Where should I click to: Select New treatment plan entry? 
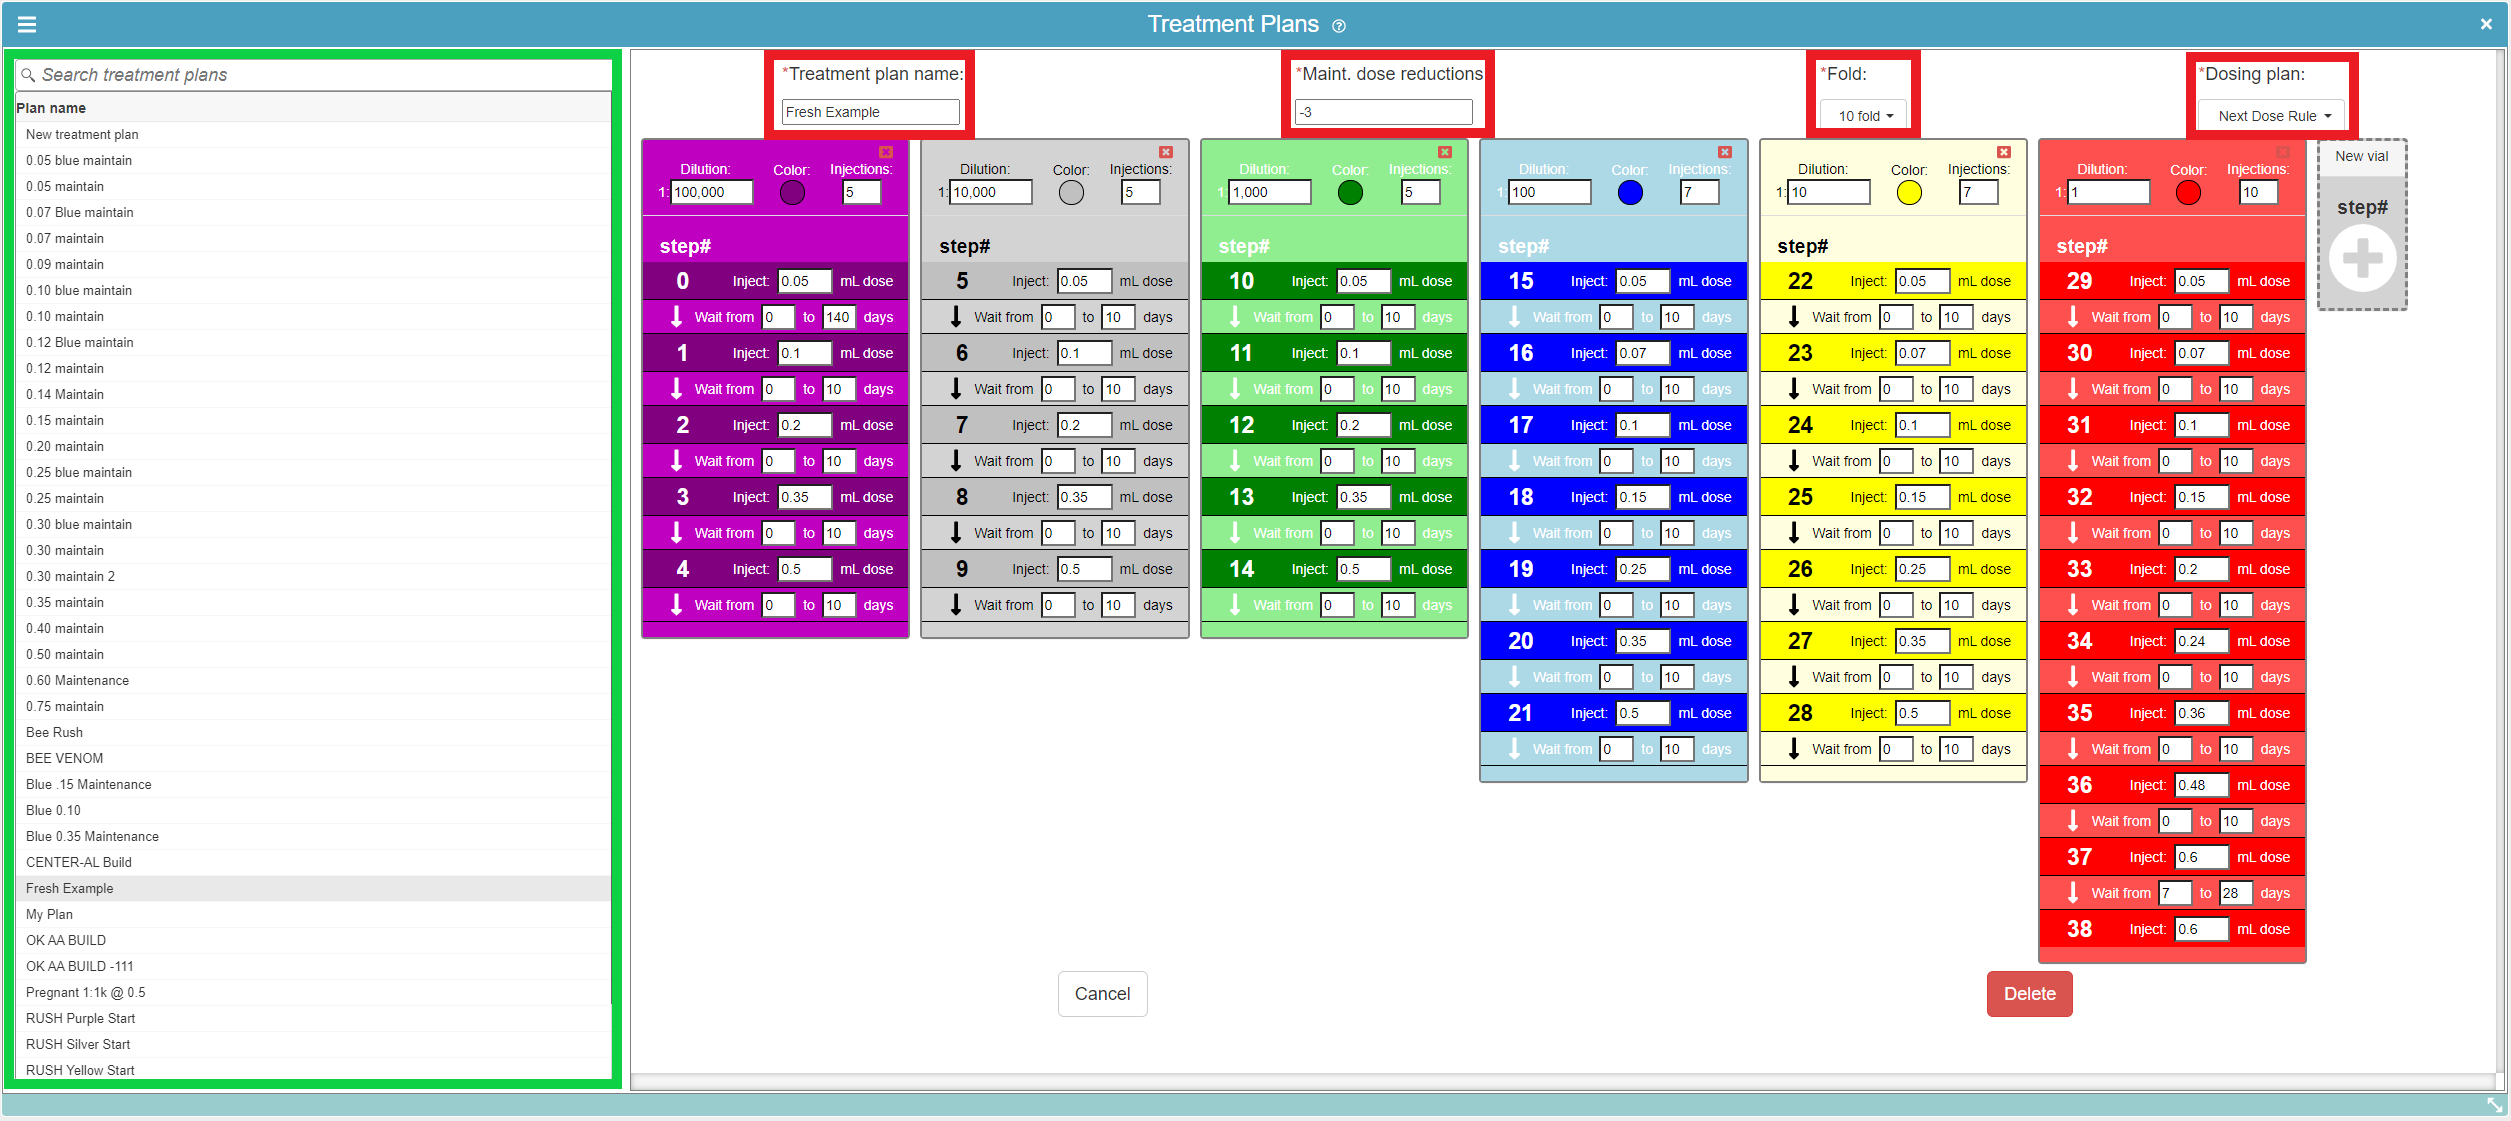[x=82, y=134]
